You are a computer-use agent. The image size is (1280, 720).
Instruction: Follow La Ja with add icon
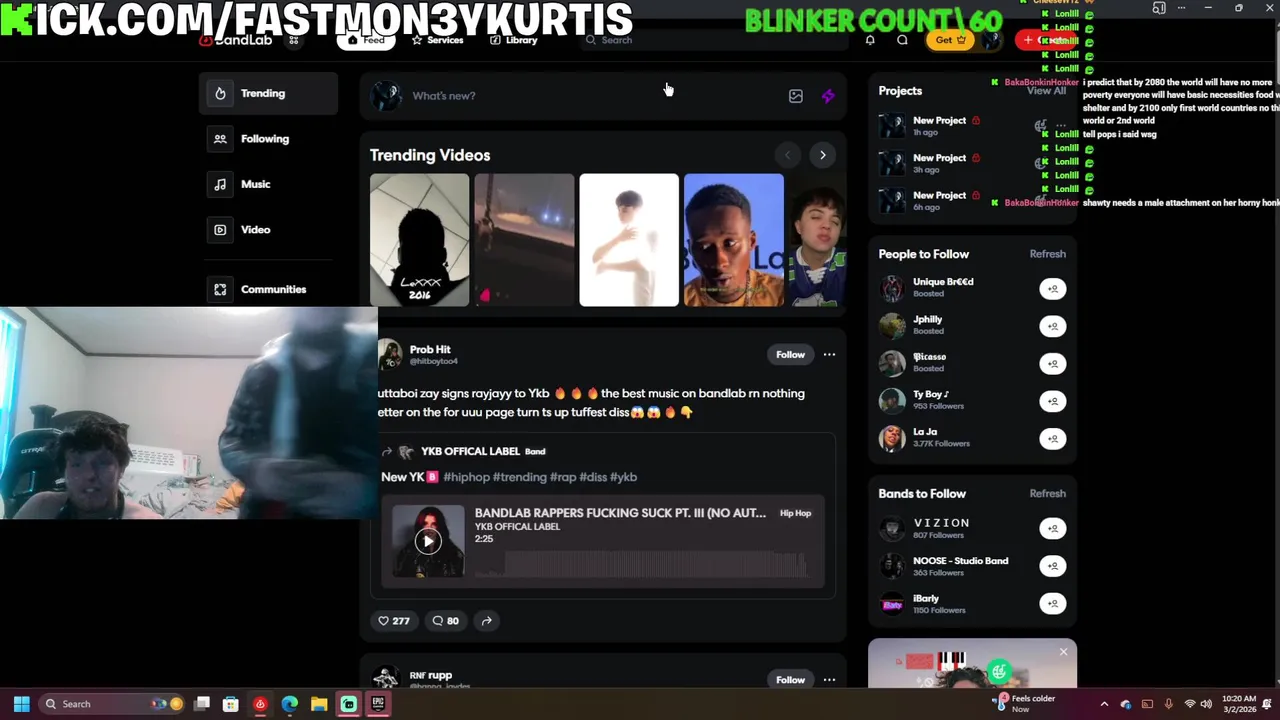pos(1053,438)
